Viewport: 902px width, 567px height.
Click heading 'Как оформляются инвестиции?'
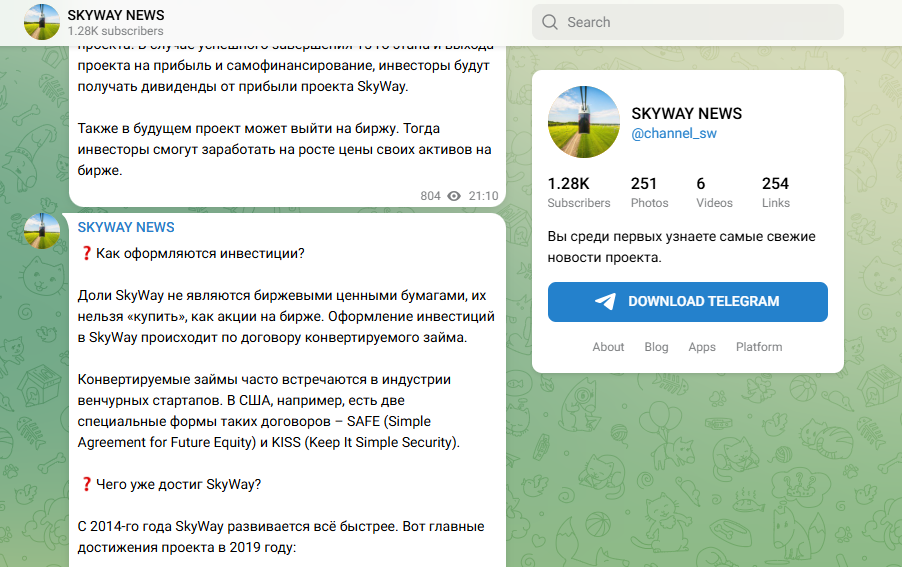[x=200, y=254]
